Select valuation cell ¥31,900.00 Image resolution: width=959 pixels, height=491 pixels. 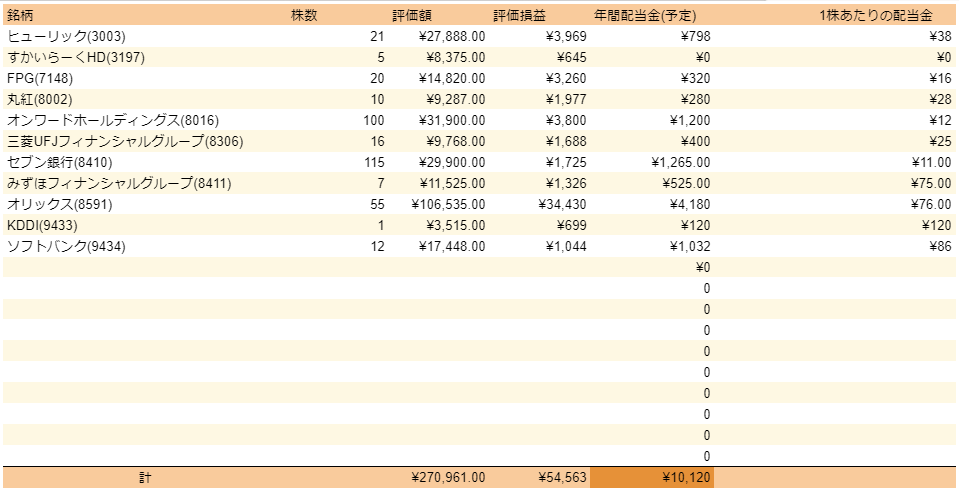452,120
